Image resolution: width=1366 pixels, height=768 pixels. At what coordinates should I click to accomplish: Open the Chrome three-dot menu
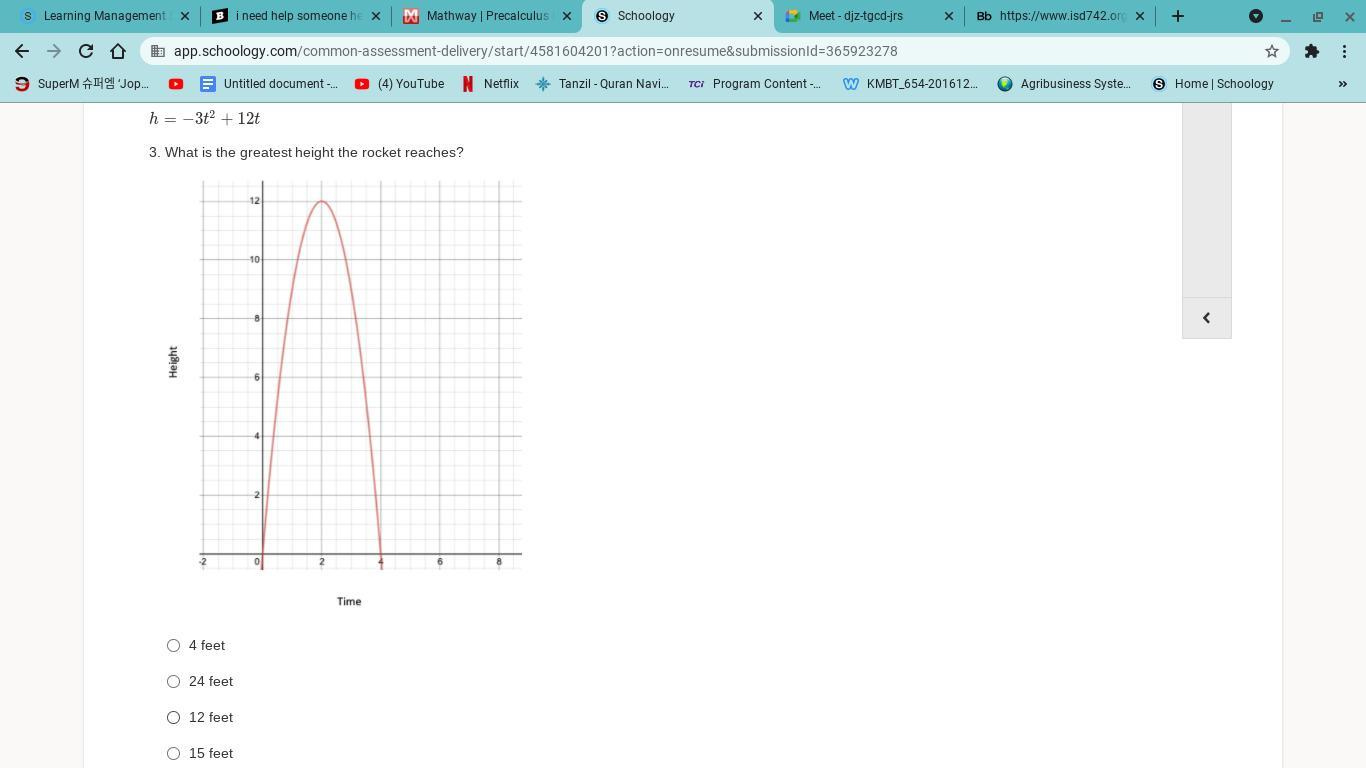tap(1344, 51)
